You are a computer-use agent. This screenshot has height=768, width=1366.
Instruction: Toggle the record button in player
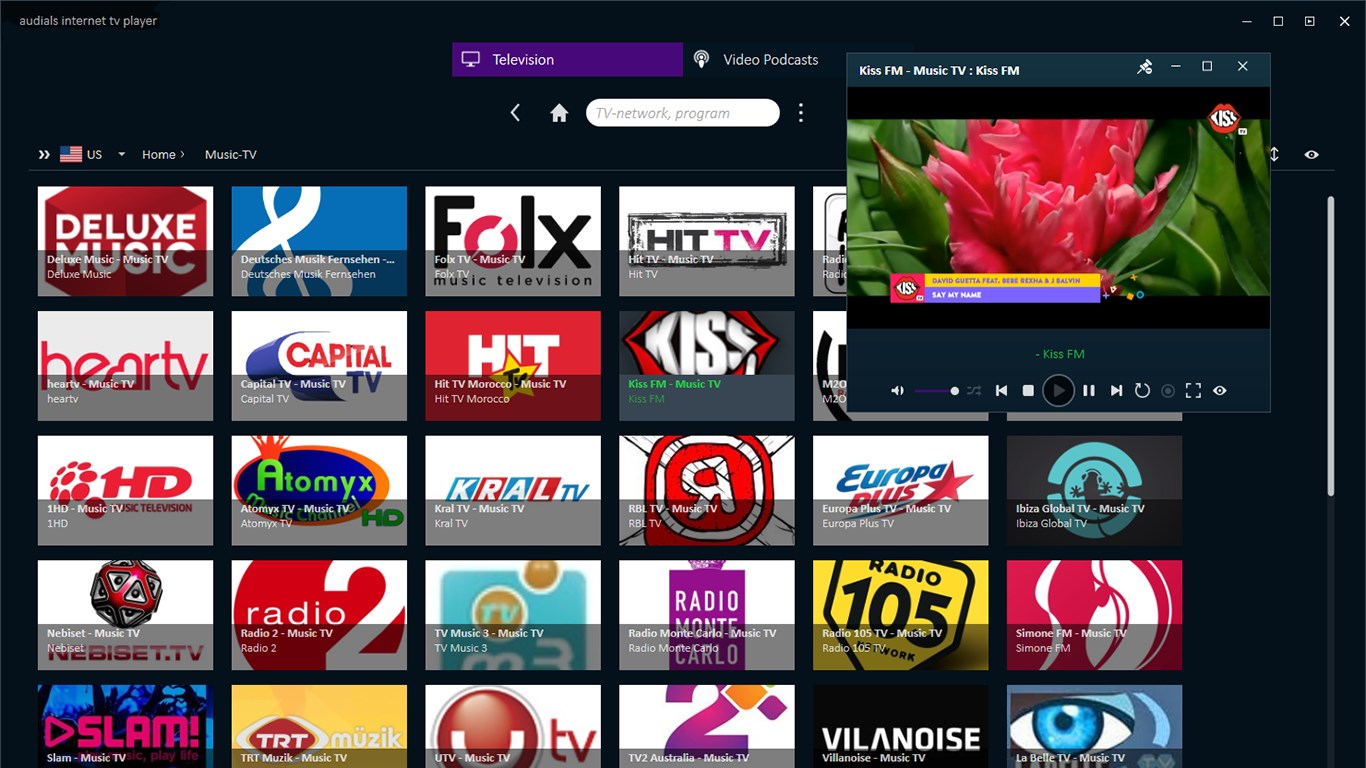tap(1167, 391)
